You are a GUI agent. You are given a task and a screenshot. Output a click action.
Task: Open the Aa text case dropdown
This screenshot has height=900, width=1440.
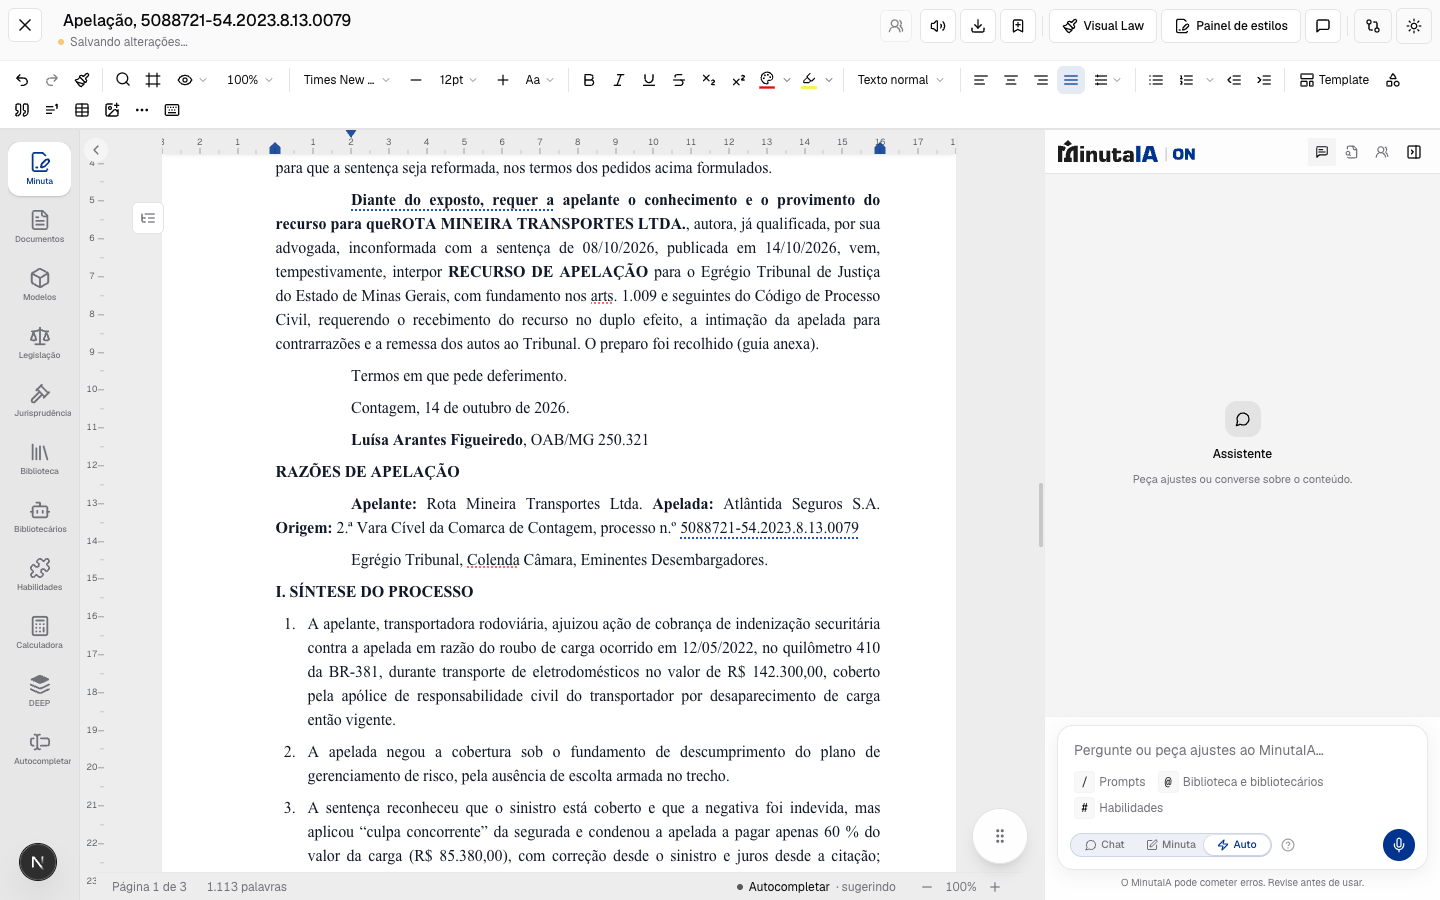[x=540, y=80]
